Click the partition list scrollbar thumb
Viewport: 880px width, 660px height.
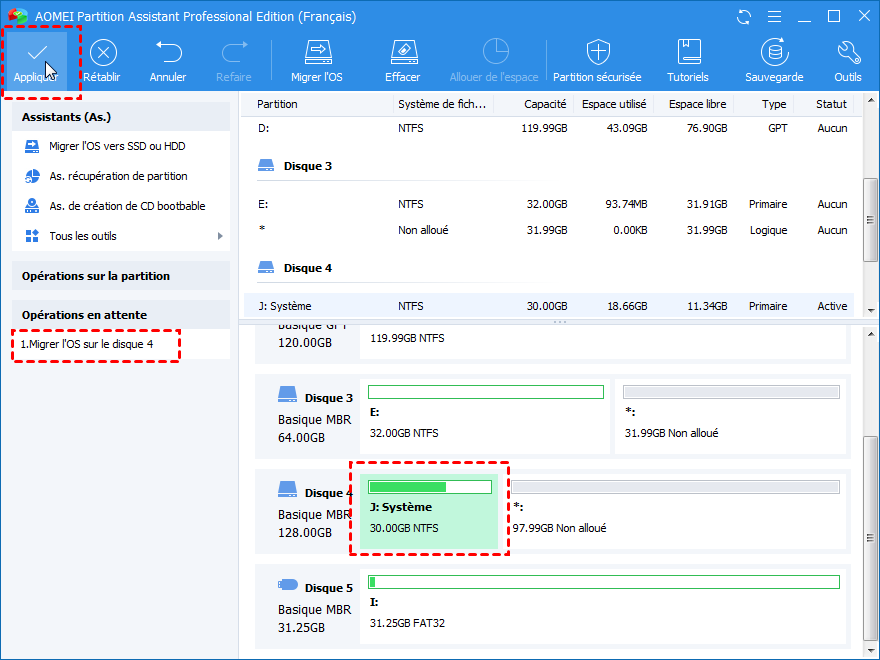point(870,219)
